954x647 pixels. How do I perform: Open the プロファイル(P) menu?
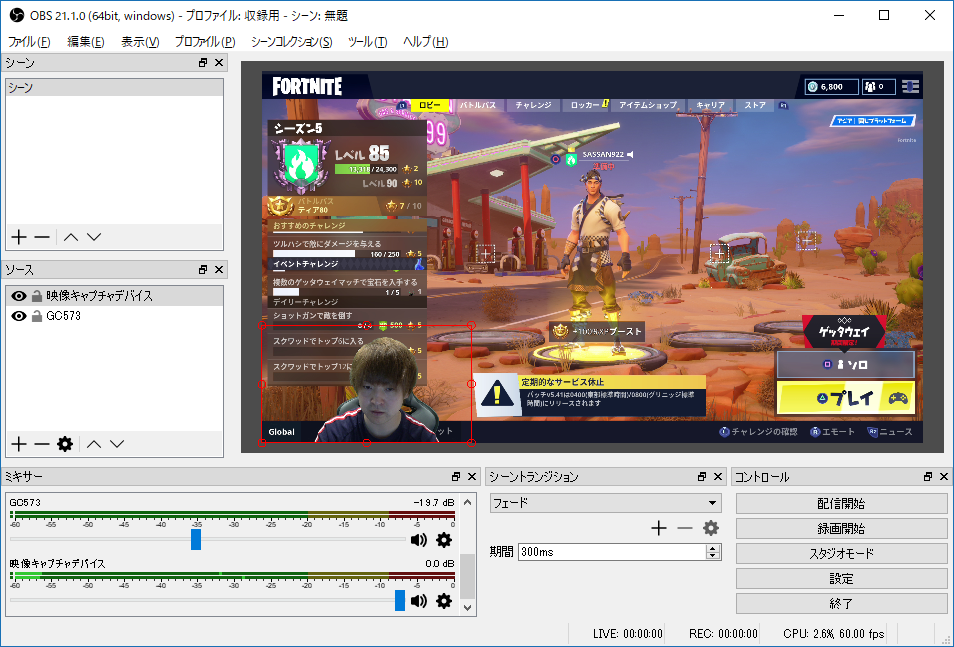pyautogui.click(x=205, y=41)
